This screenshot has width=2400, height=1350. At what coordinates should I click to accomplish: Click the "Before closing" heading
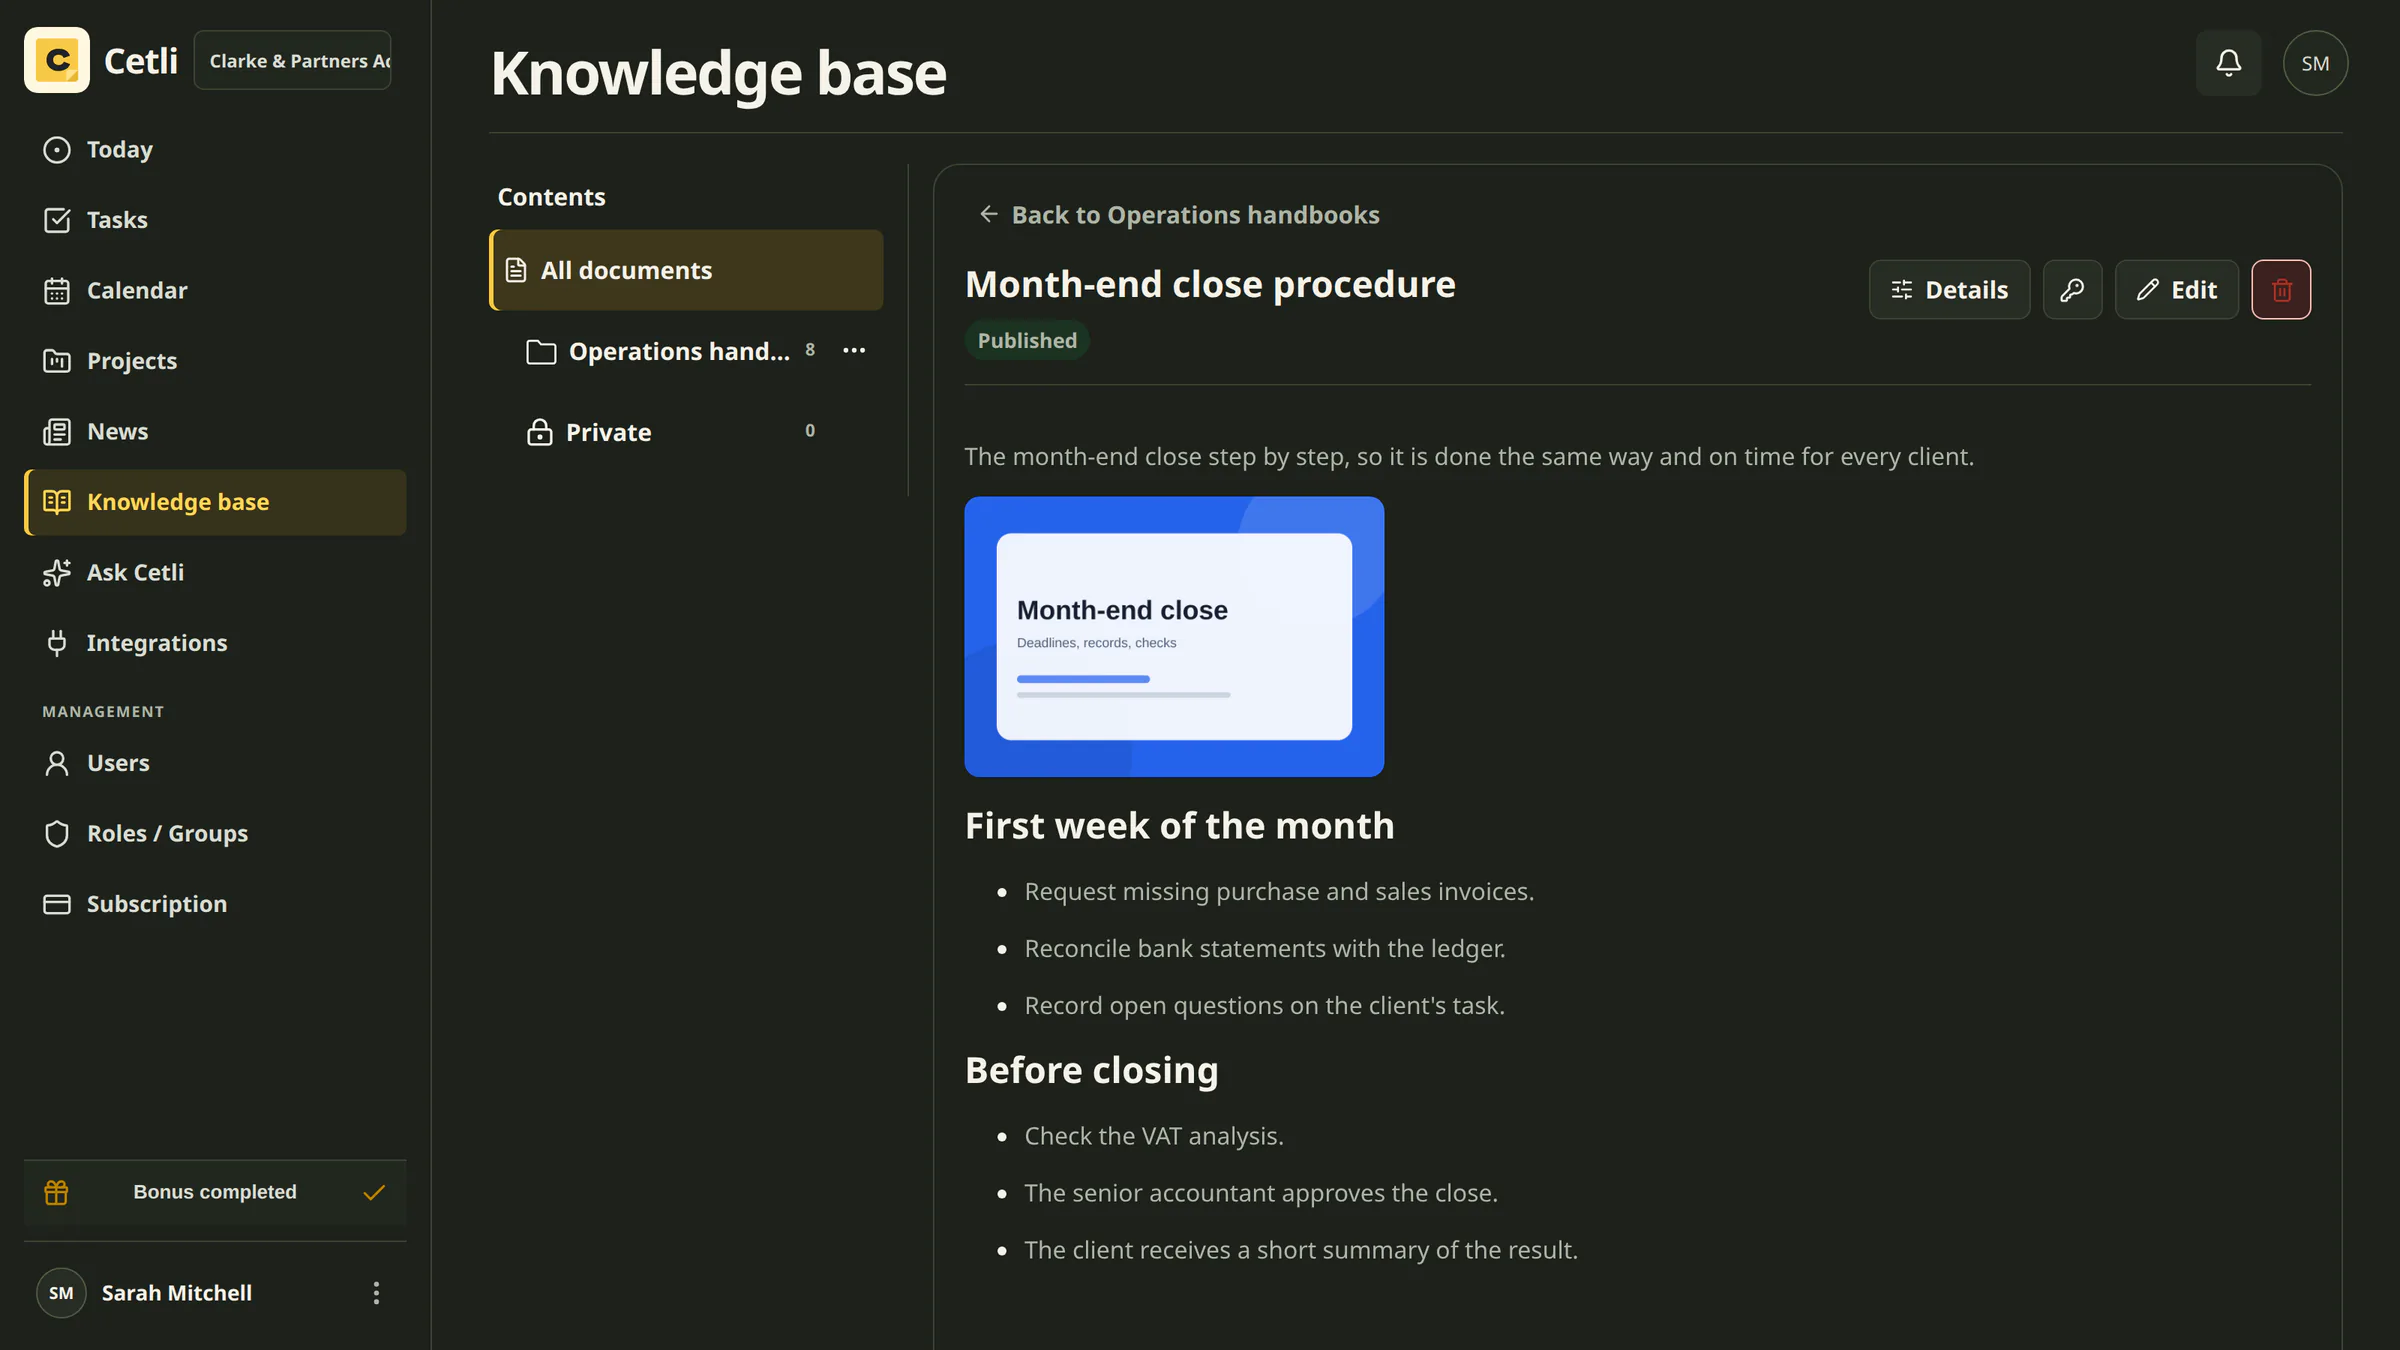1091,1070
